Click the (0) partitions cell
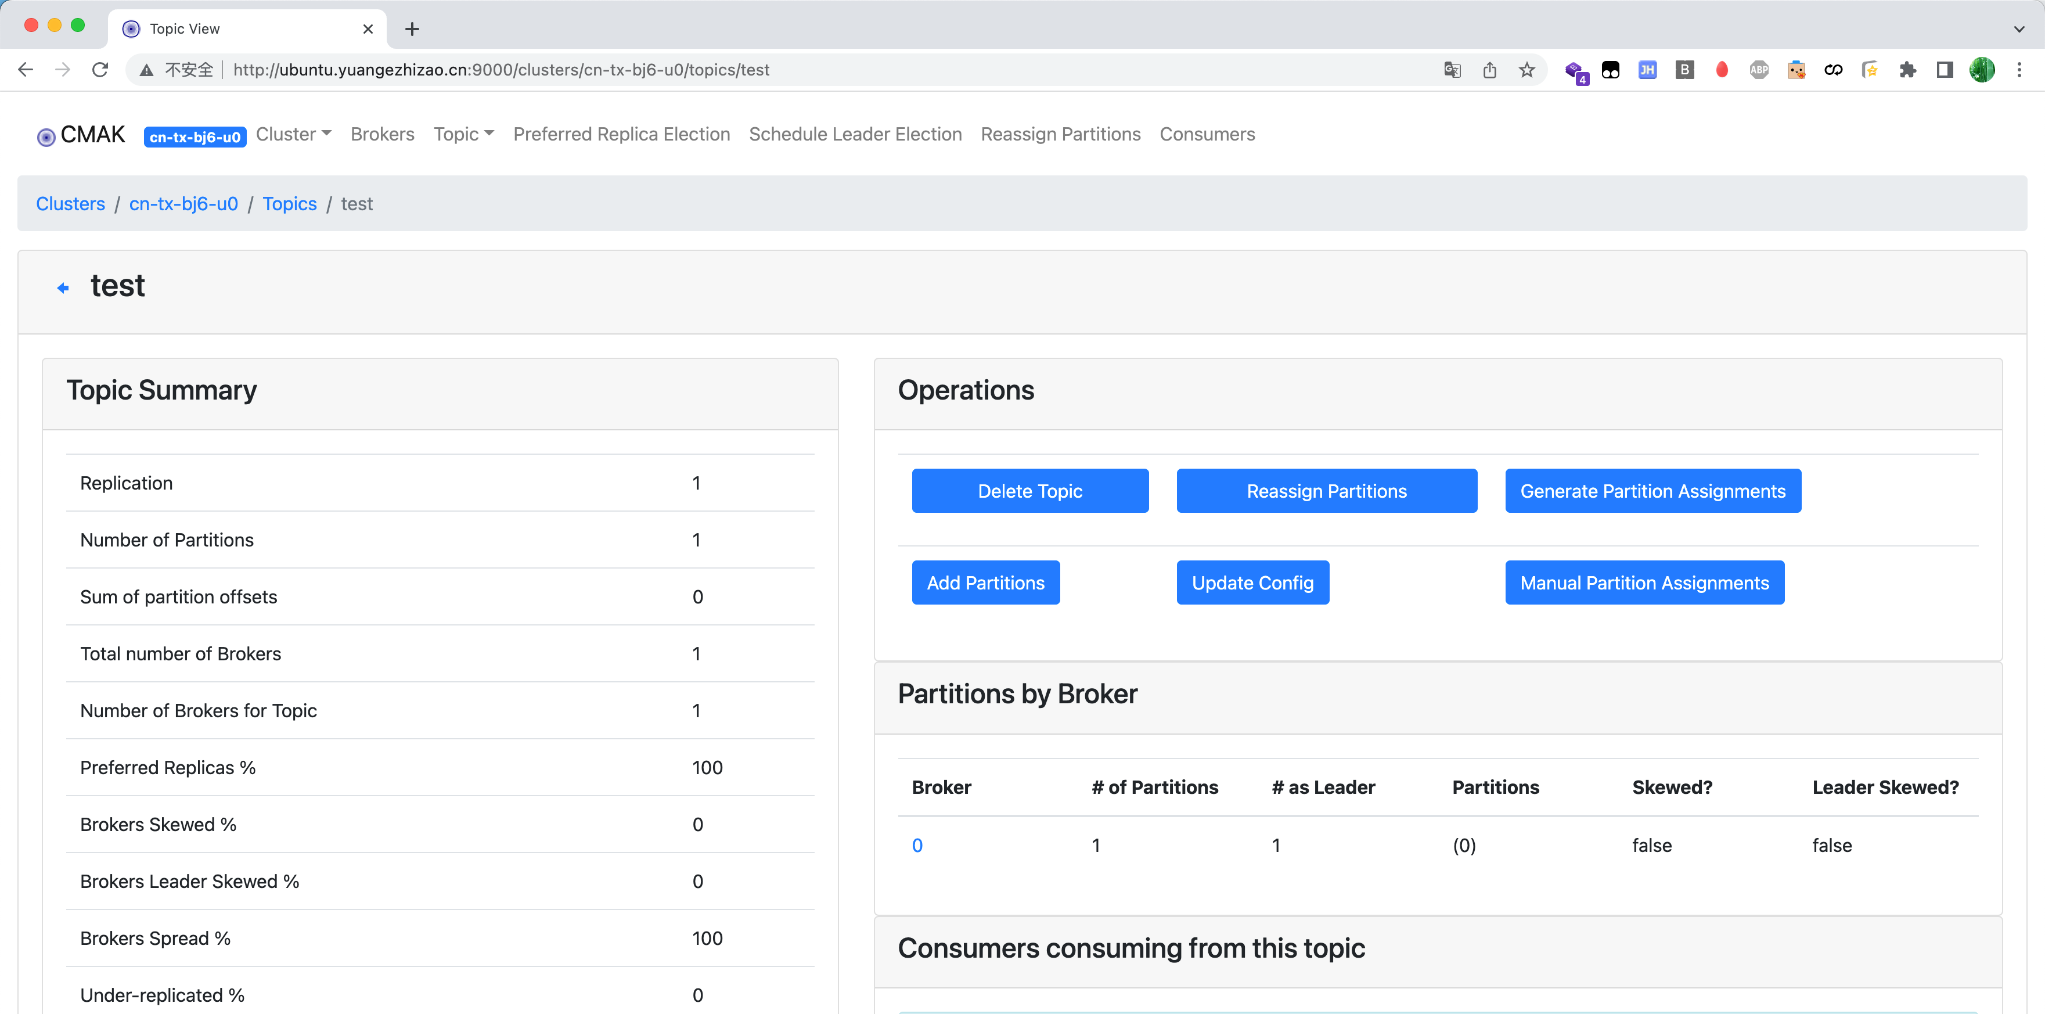Viewport: 2045px width, 1014px height. (1464, 846)
